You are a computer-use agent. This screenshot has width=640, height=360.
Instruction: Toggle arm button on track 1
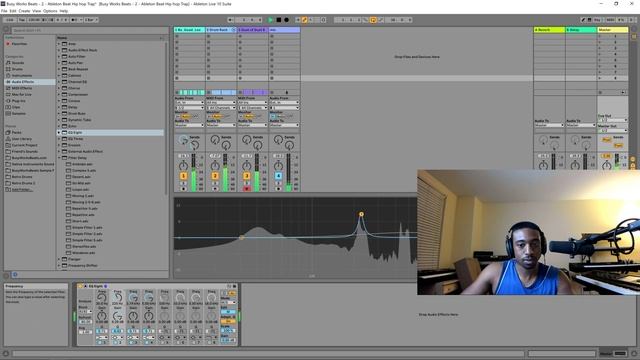click(183, 189)
